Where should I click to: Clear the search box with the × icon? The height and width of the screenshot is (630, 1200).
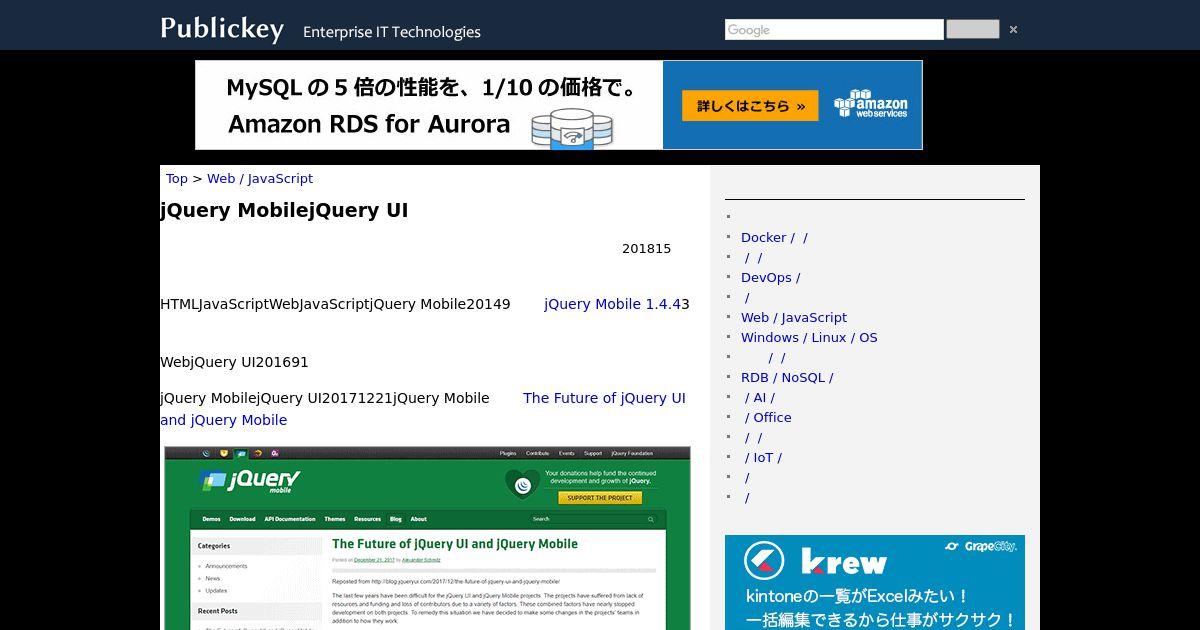point(1013,30)
